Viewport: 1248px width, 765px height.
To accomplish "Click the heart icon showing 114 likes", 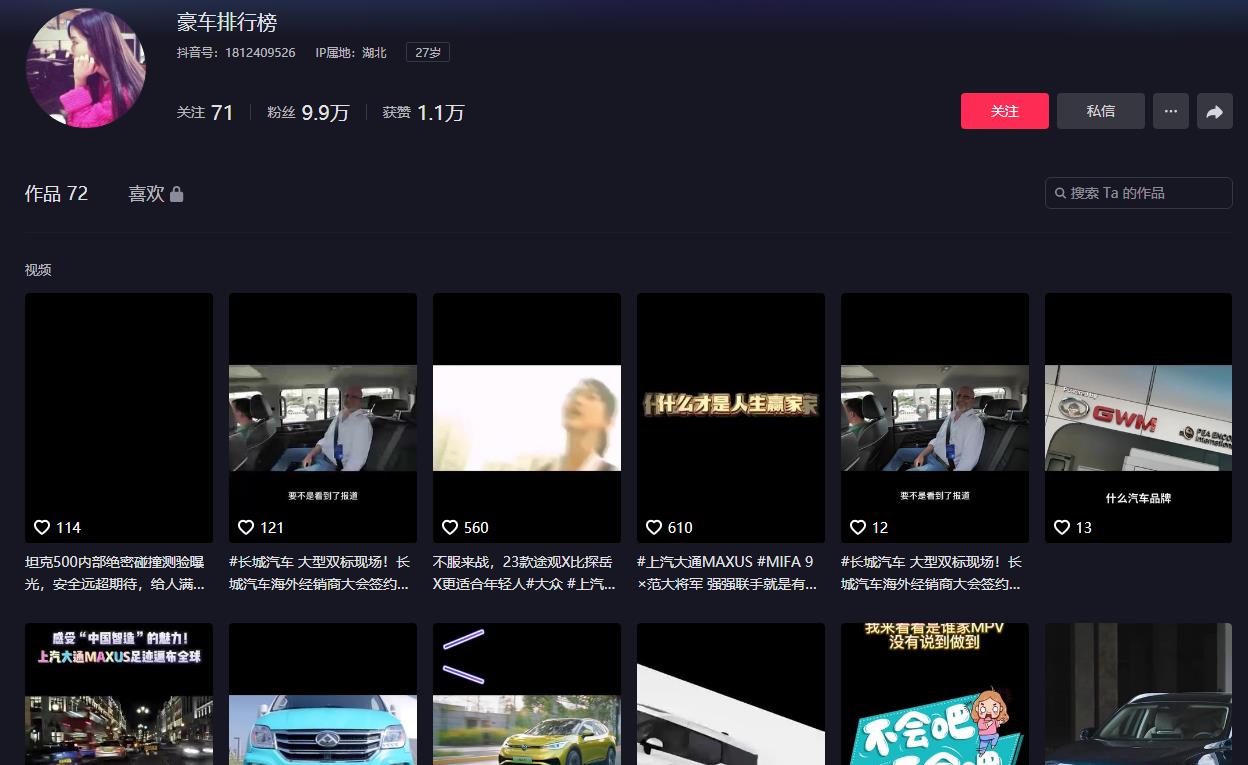I will (x=42, y=527).
